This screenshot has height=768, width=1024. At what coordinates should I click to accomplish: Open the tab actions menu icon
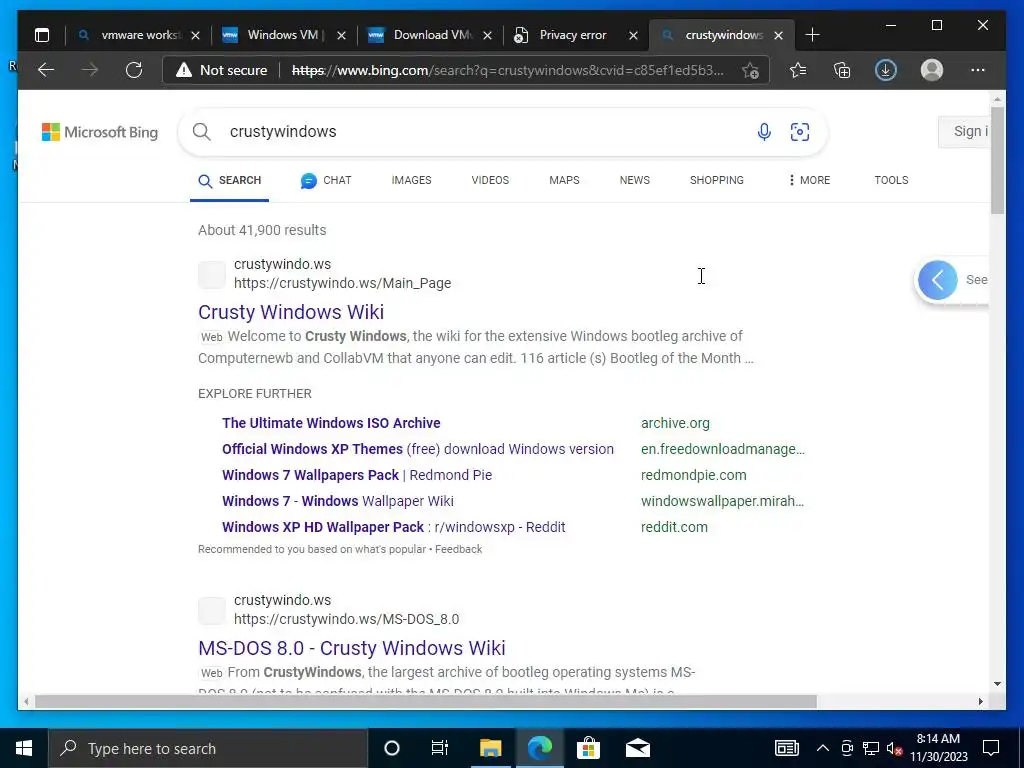tap(42, 35)
